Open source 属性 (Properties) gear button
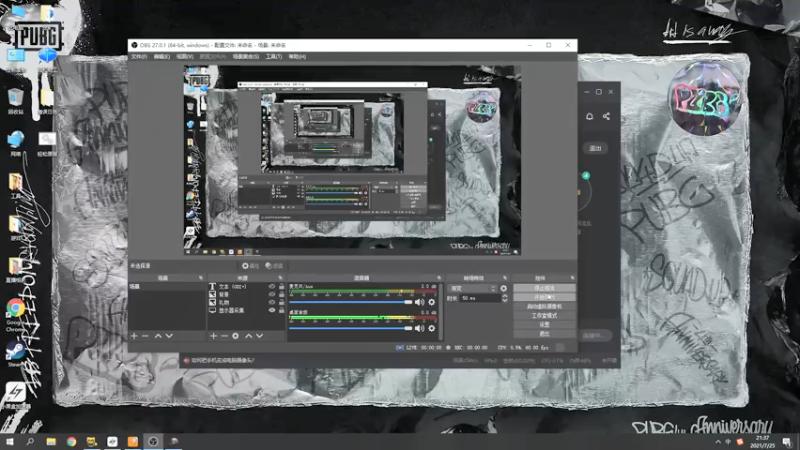800x450 pixels. pyautogui.click(x=251, y=266)
